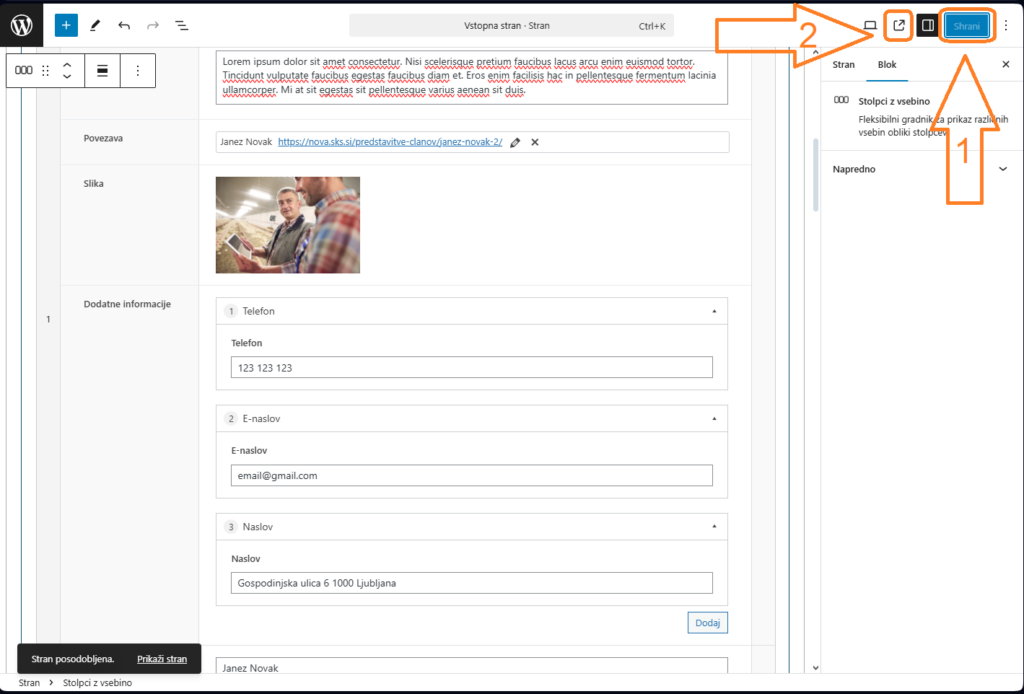The image size is (1024, 694).
Task: Switch to the Blok tab
Action: point(887,64)
